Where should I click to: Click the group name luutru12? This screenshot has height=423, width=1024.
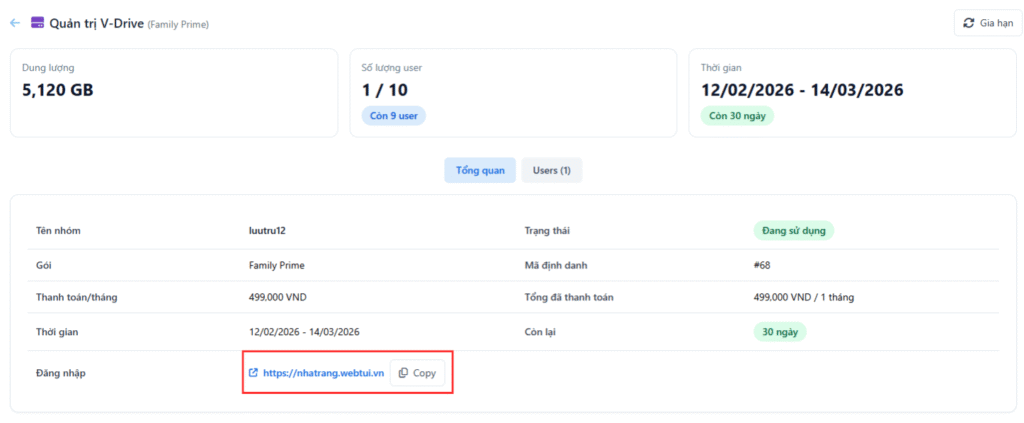tap(268, 231)
